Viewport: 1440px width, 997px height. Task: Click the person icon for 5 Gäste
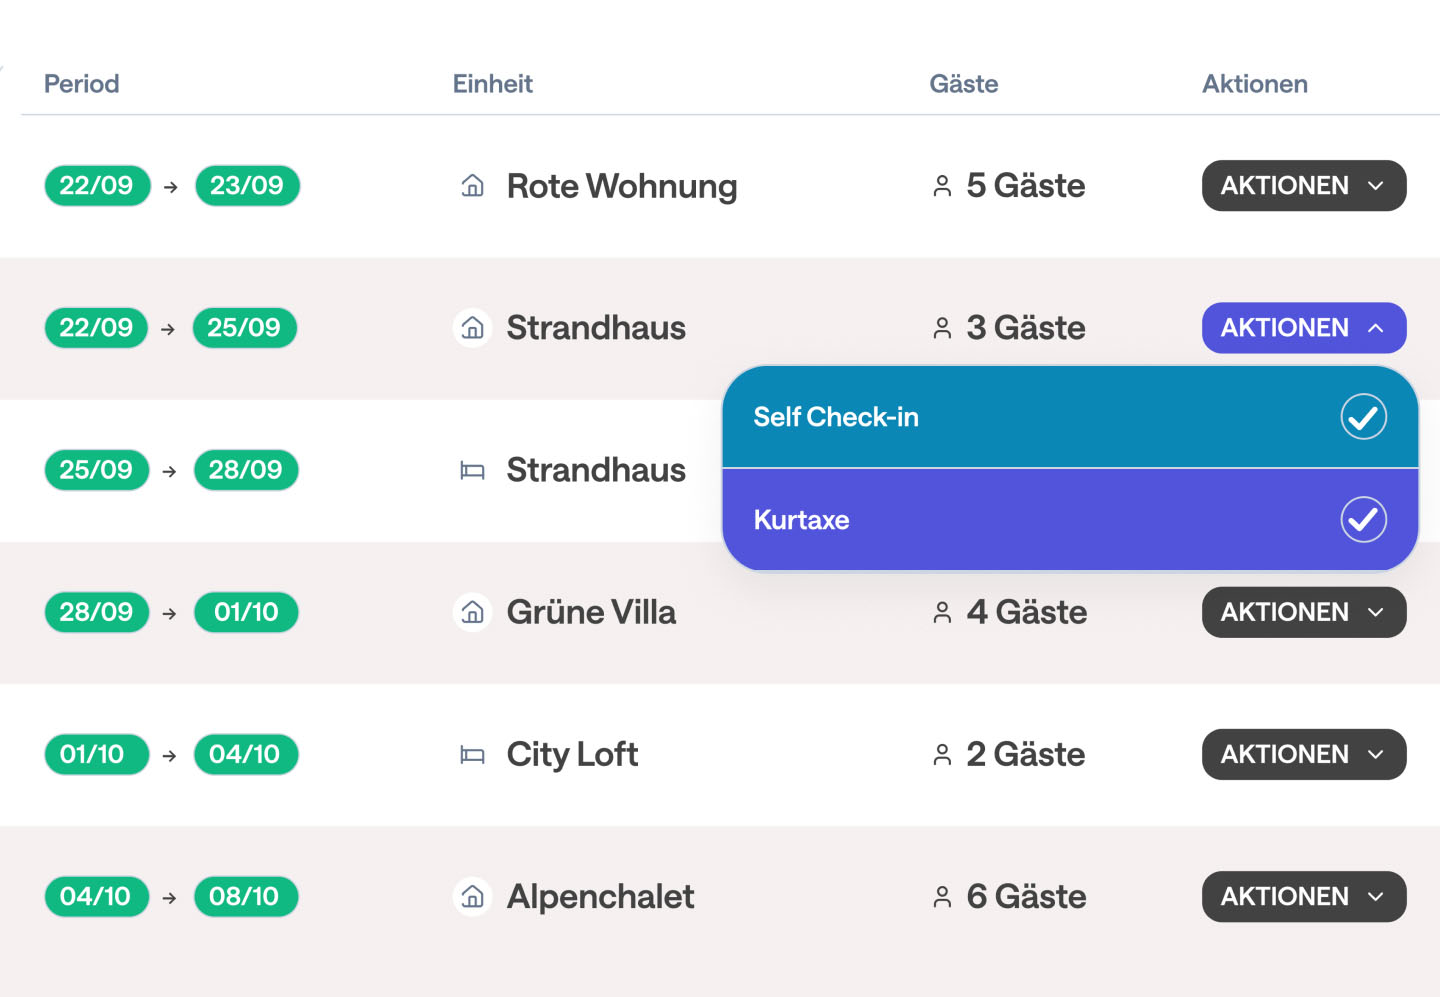942,186
